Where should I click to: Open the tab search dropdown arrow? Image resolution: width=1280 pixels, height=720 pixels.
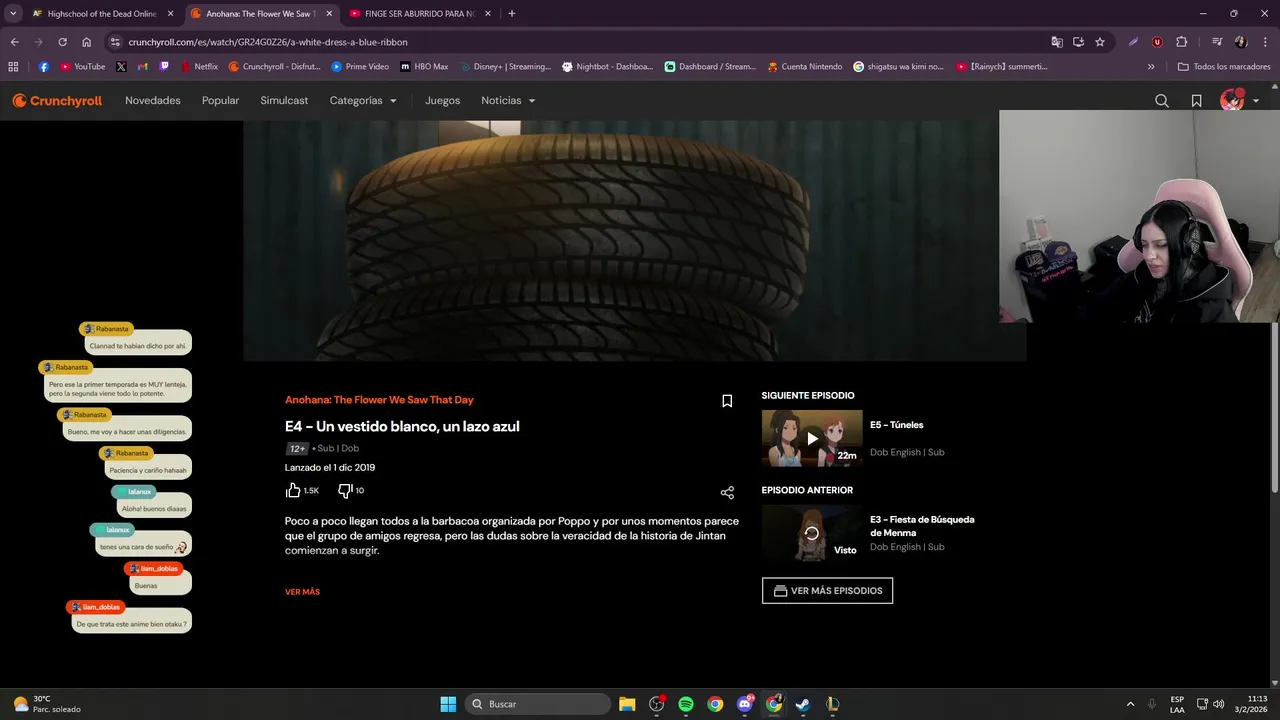[x=13, y=14]
